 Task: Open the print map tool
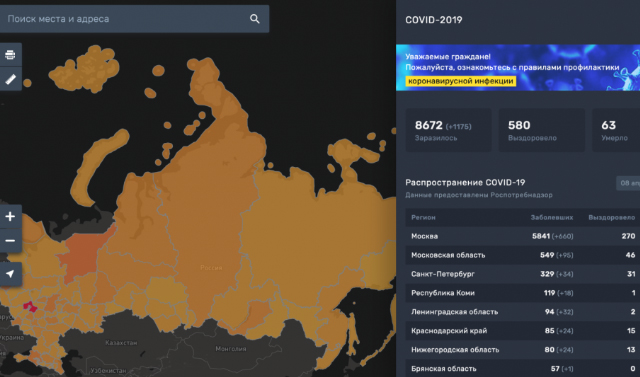click(10, 55)
